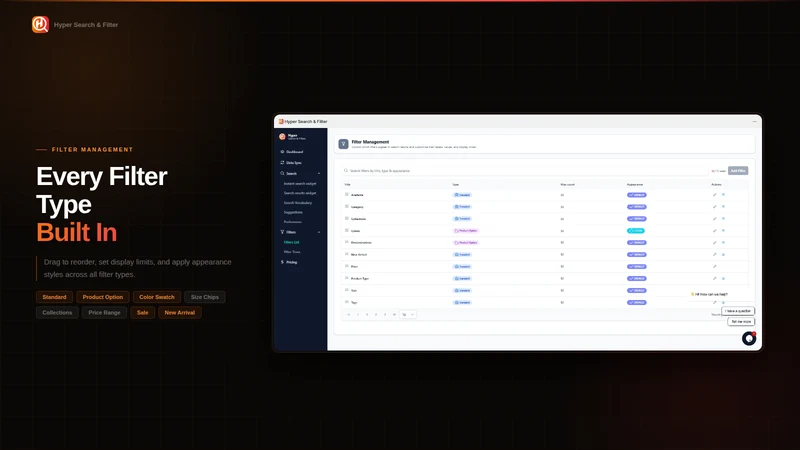Minimize the Hyper Search & Filter window

coord(755,121)
